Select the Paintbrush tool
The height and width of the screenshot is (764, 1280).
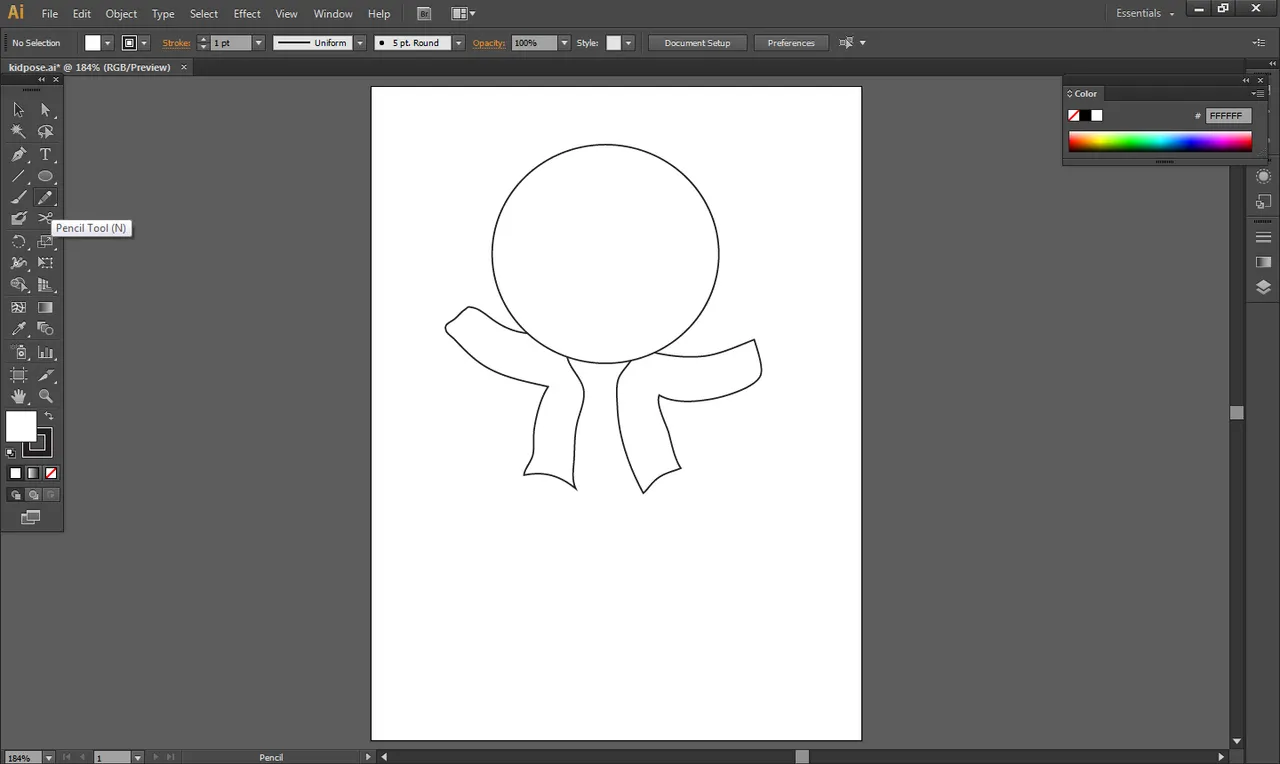pyautogui.click(x=18, y=197)
